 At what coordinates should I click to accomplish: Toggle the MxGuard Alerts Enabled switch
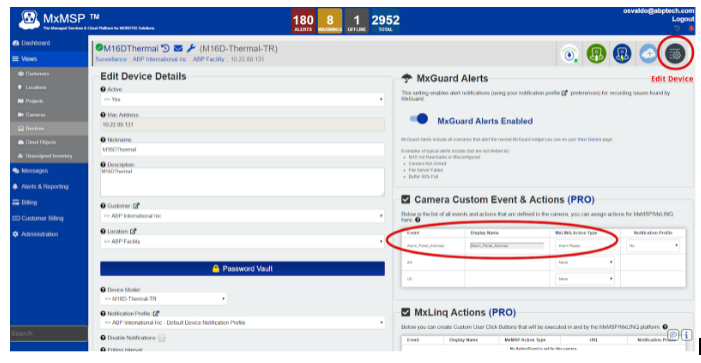[419, 119]
